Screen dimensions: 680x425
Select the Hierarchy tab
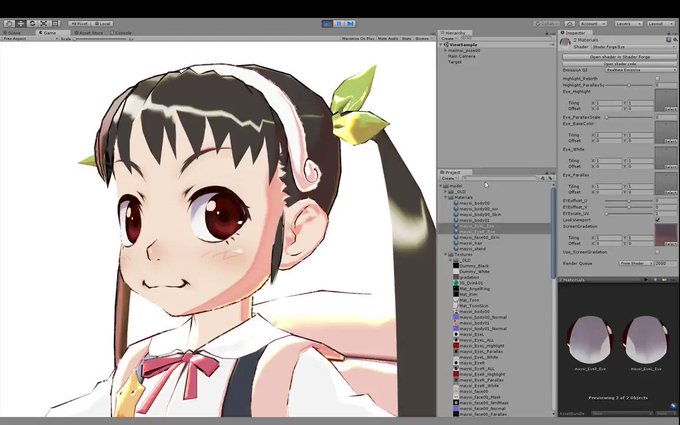pos(454,33)
